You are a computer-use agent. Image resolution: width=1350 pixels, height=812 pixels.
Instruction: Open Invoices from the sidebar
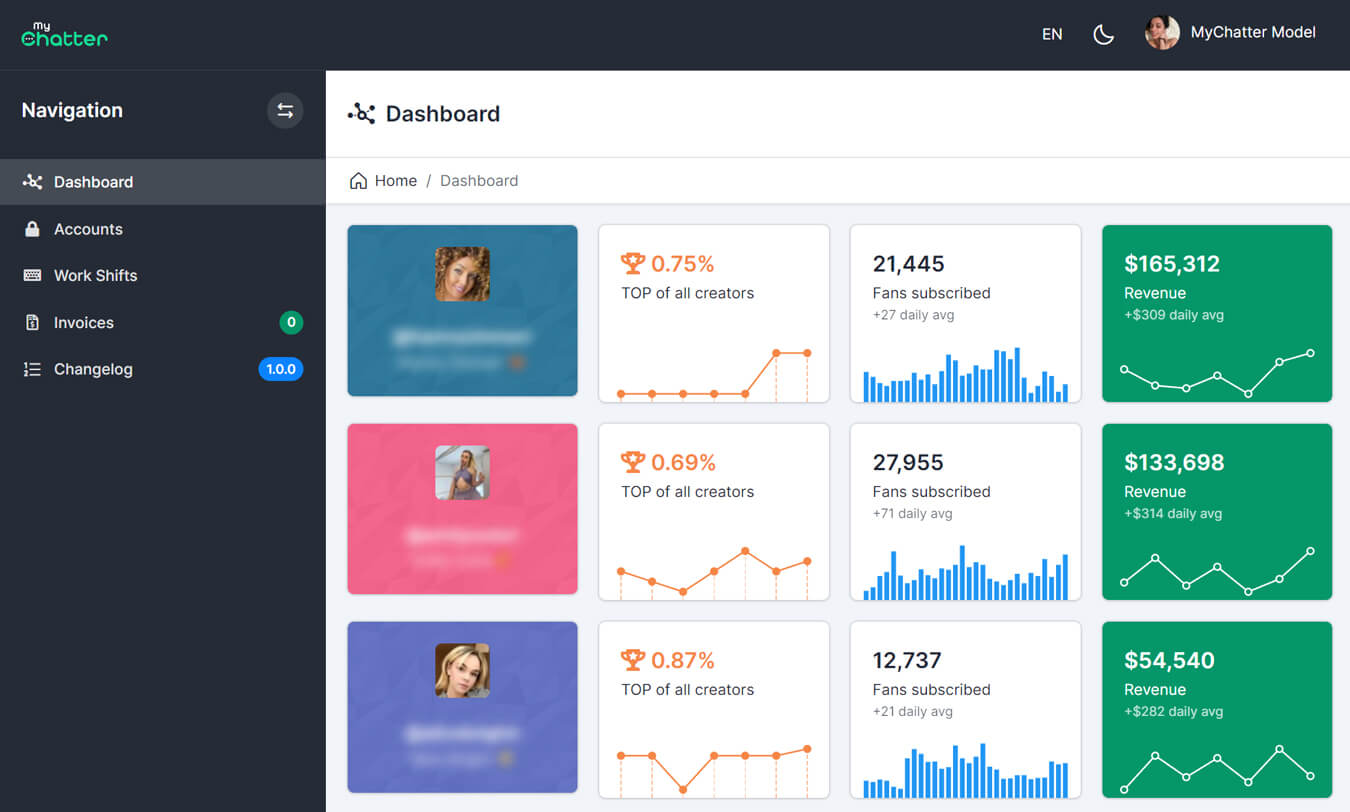tap(84, 323)
